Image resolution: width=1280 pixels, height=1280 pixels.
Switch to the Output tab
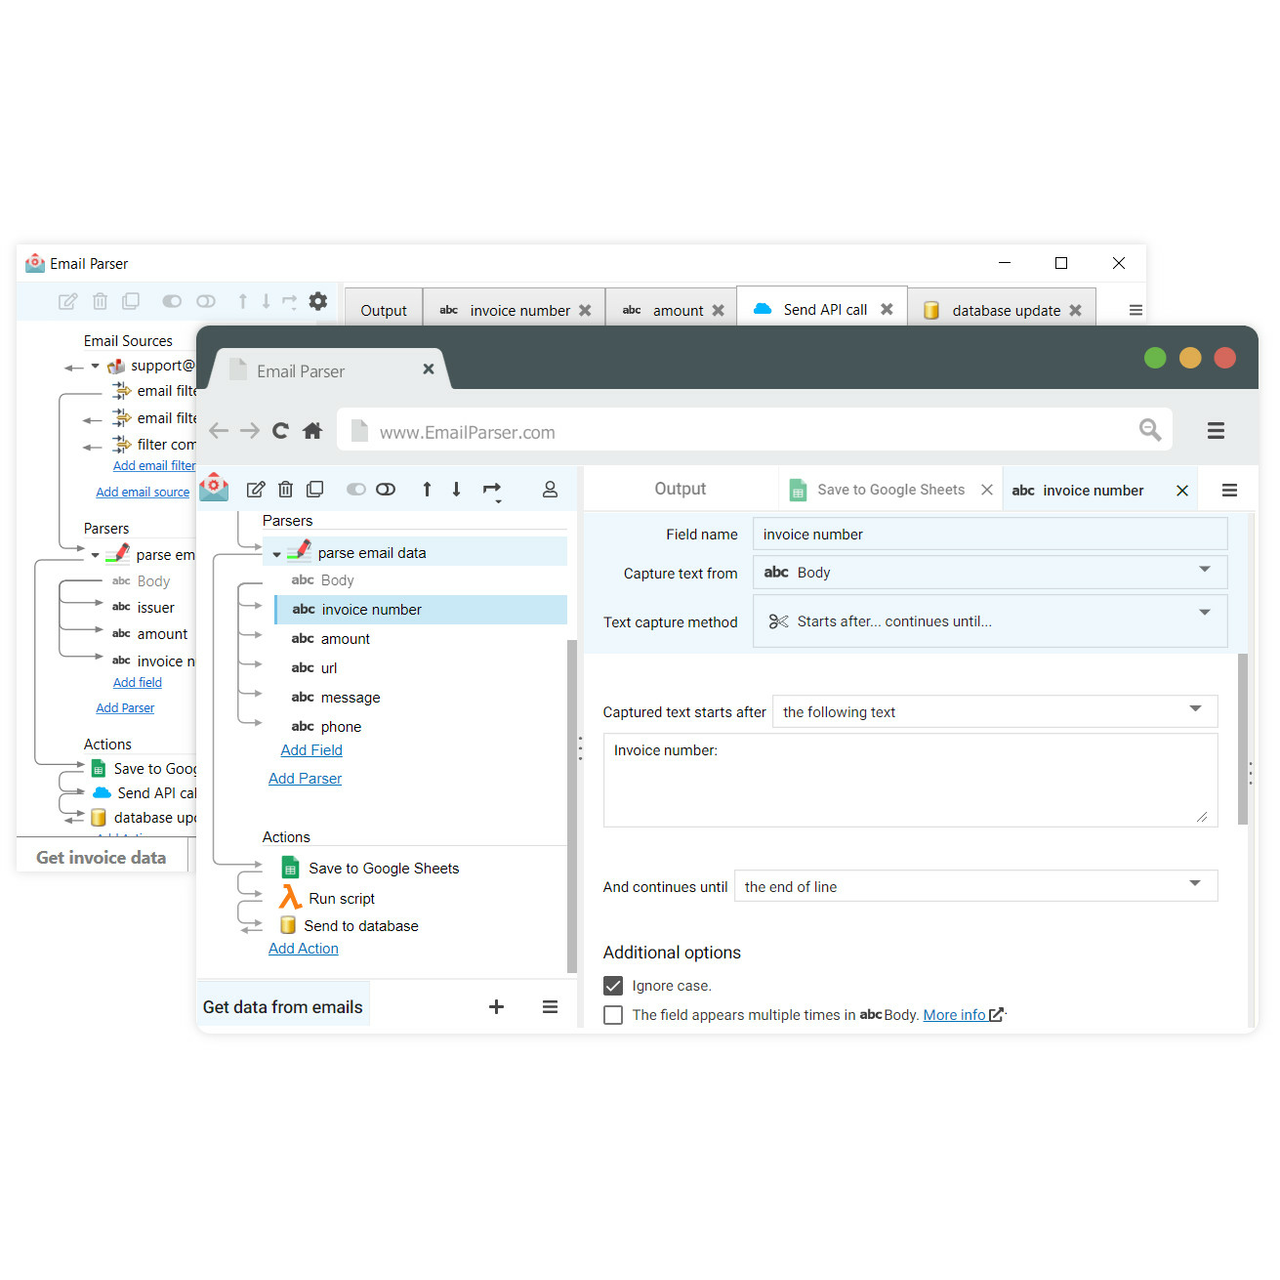coord(680,489)
